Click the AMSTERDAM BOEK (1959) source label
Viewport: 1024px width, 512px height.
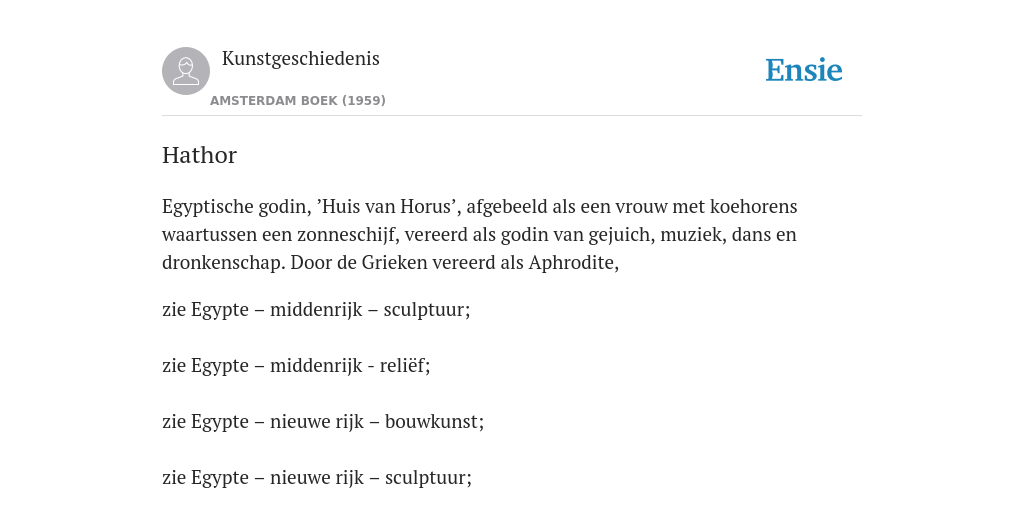pyautogui.click(x=298, y=101)
